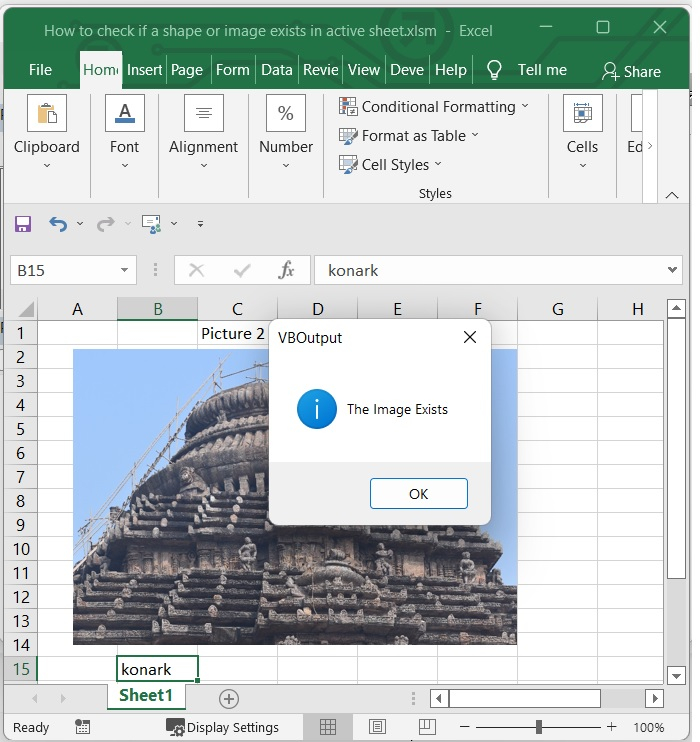Add a new sheet with plus icon
This screenshot has width=700, height=742.
(229, 699)
